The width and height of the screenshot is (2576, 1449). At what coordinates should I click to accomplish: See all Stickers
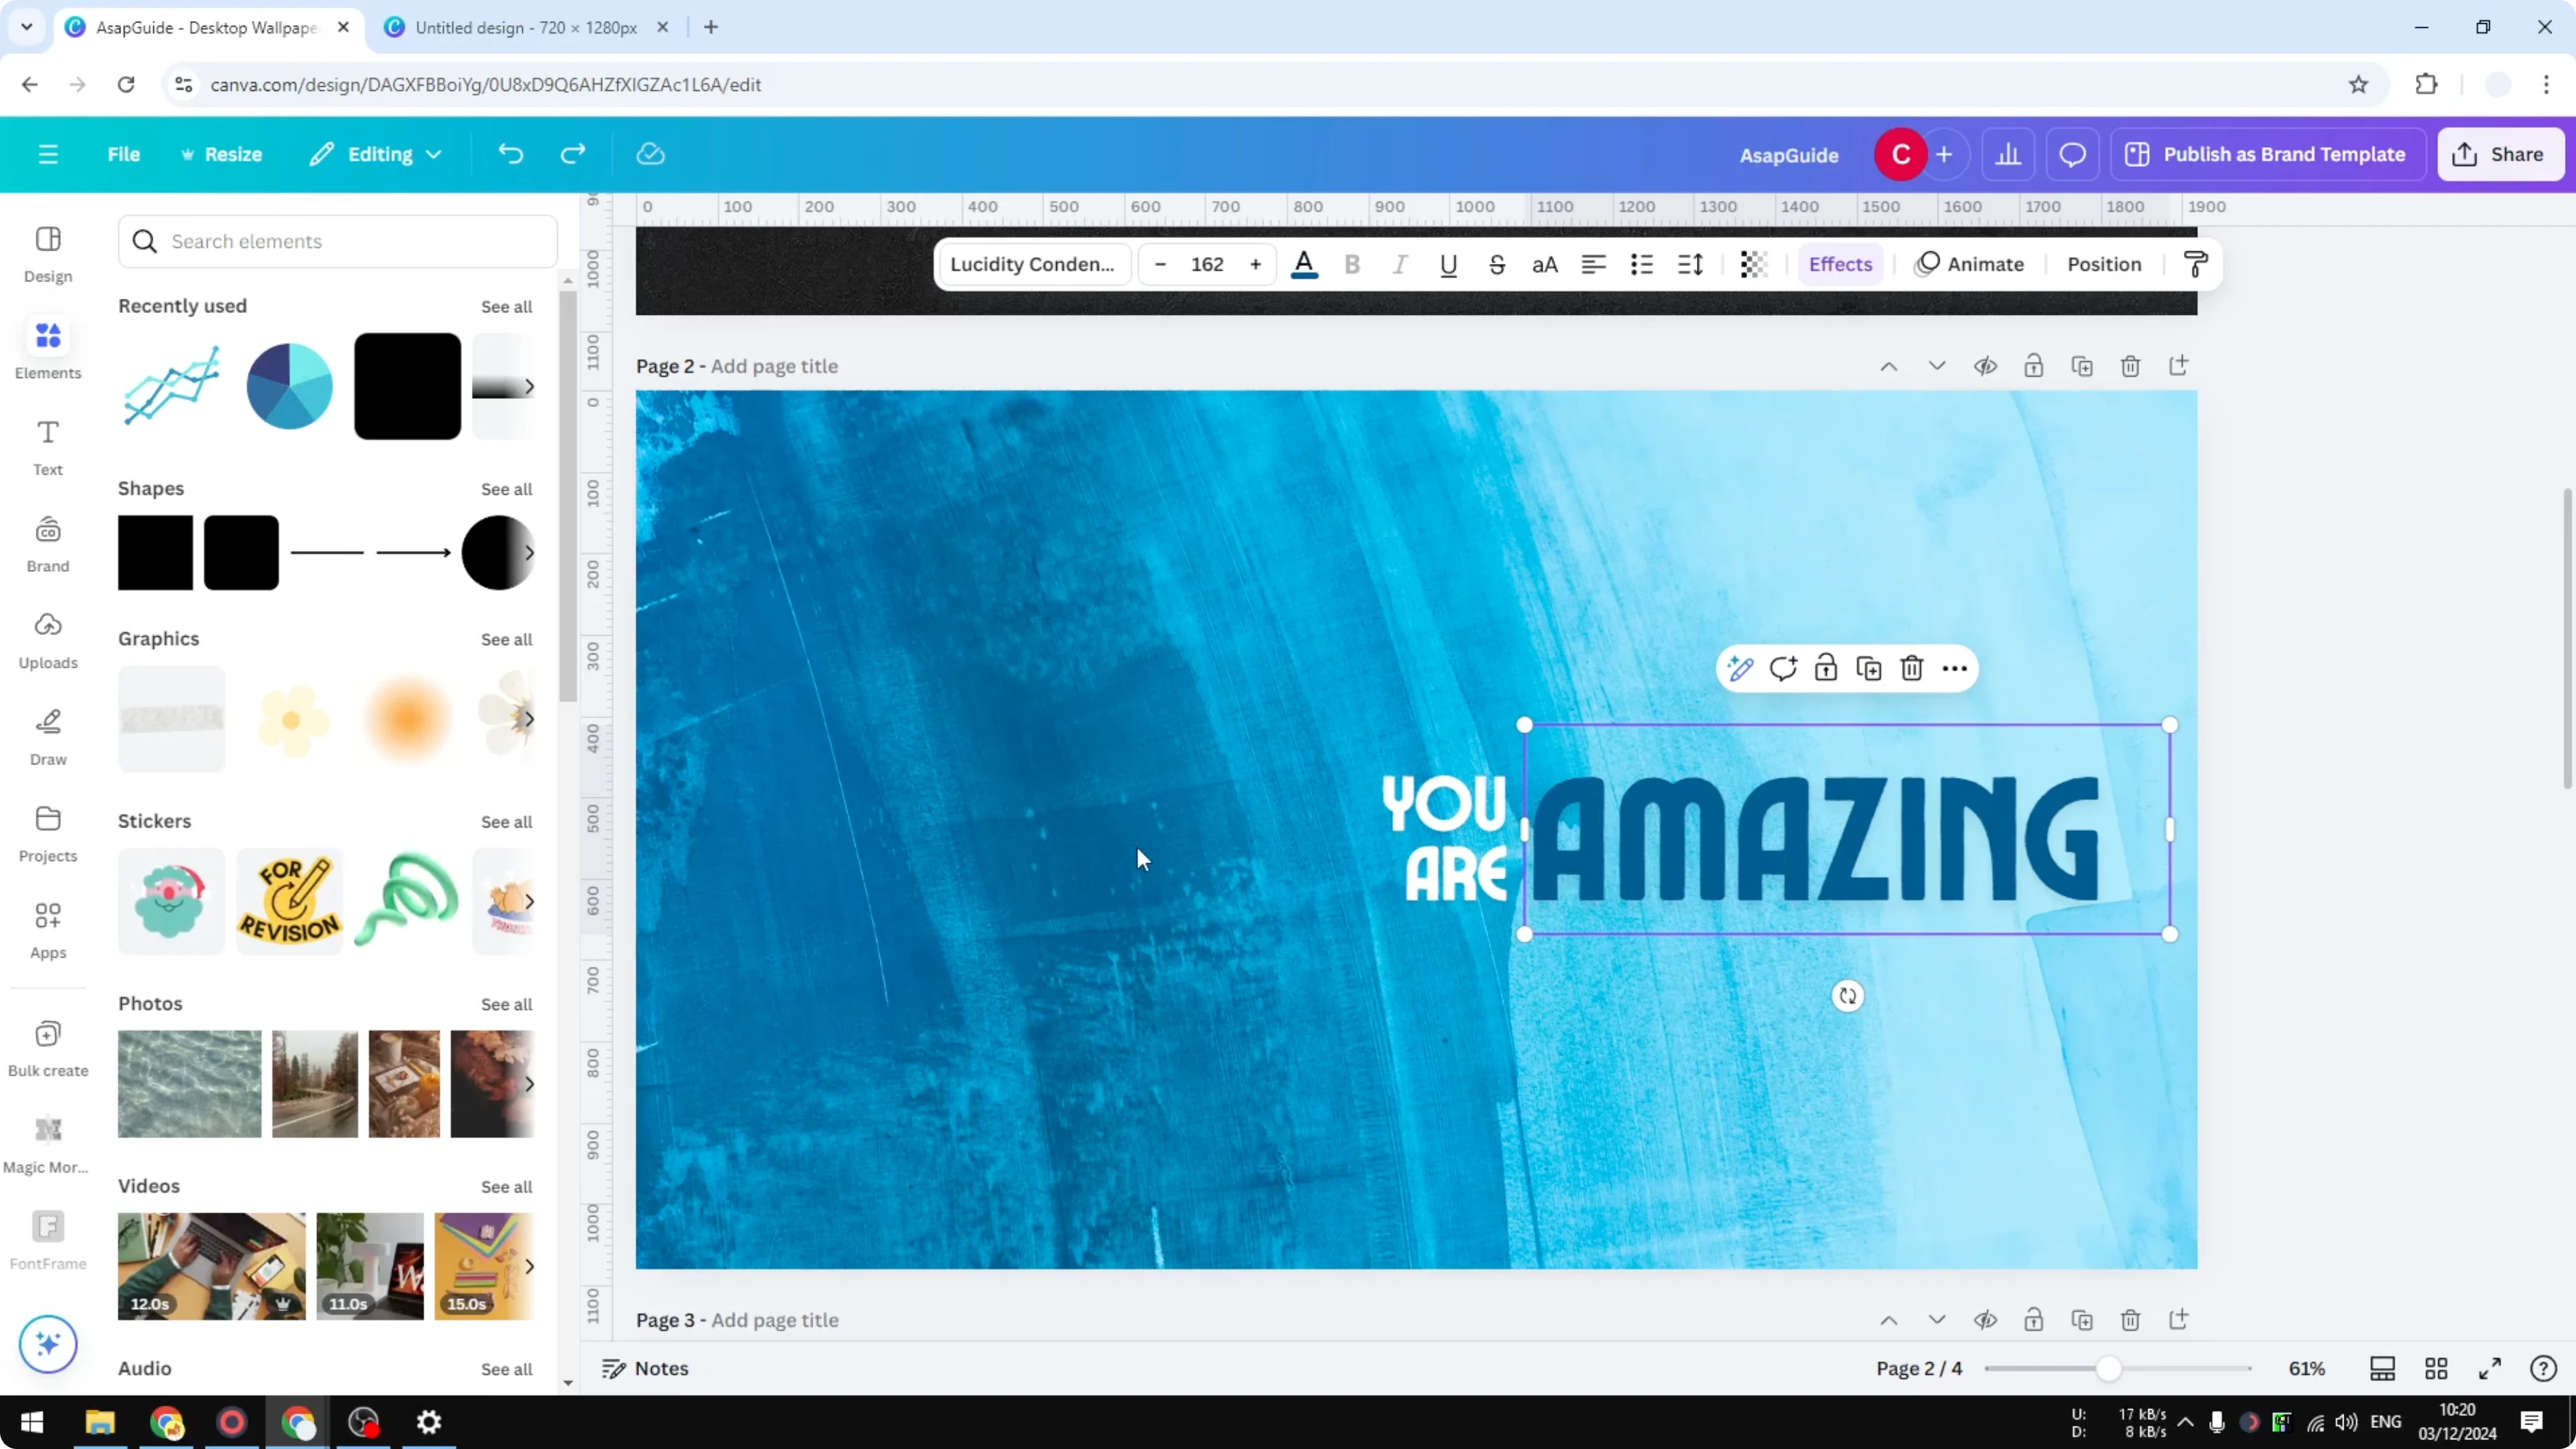click(x=506, y=821)
